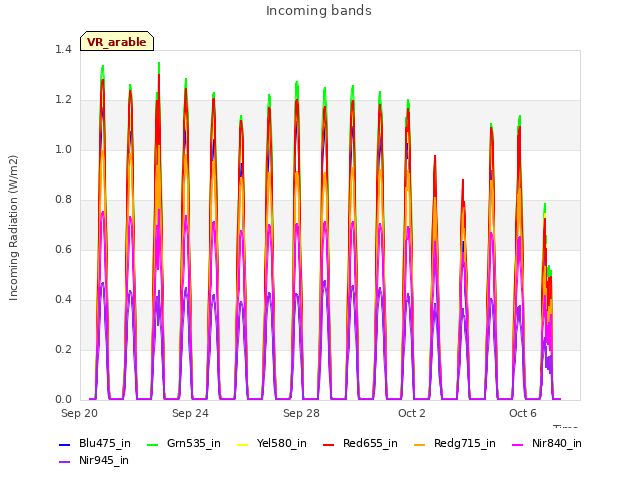640x480 pixels.
Task: Toggle the Yel580_in legend entry
Action: coord(272,443)
